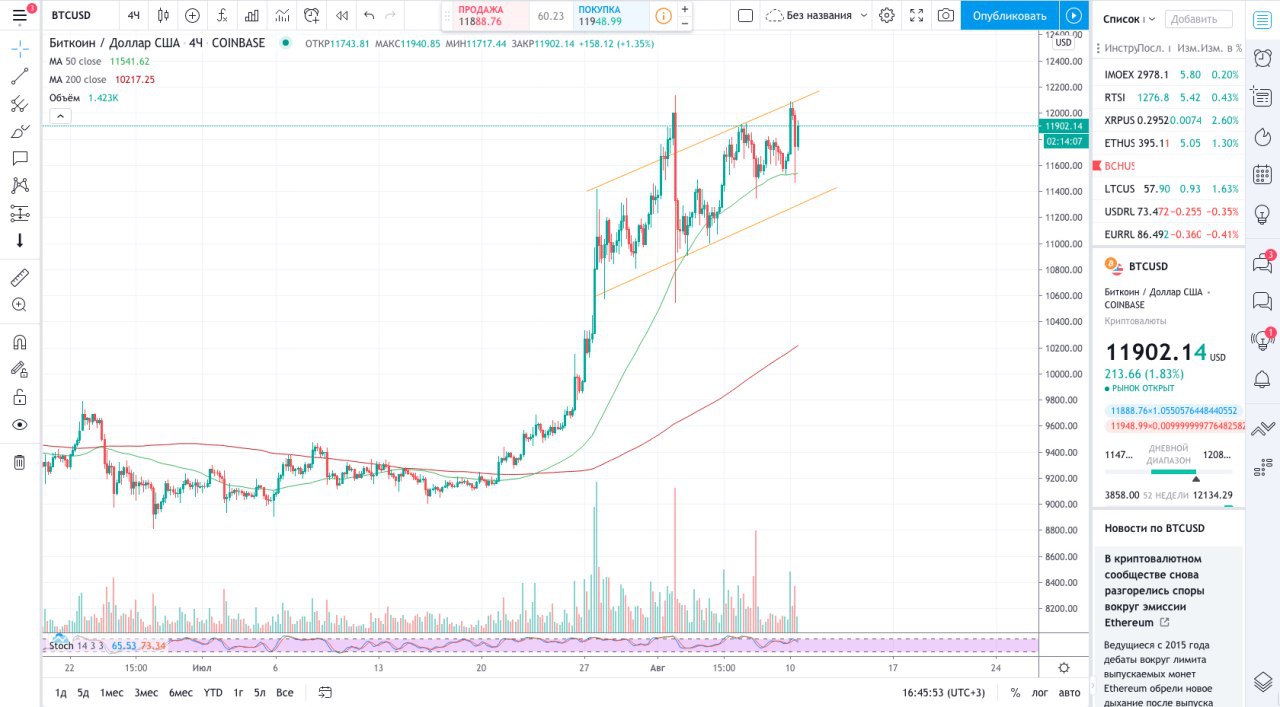This screenshot has width=1280, height=707.
Task: Open the main hamburger menu
Action: point(19,15)
